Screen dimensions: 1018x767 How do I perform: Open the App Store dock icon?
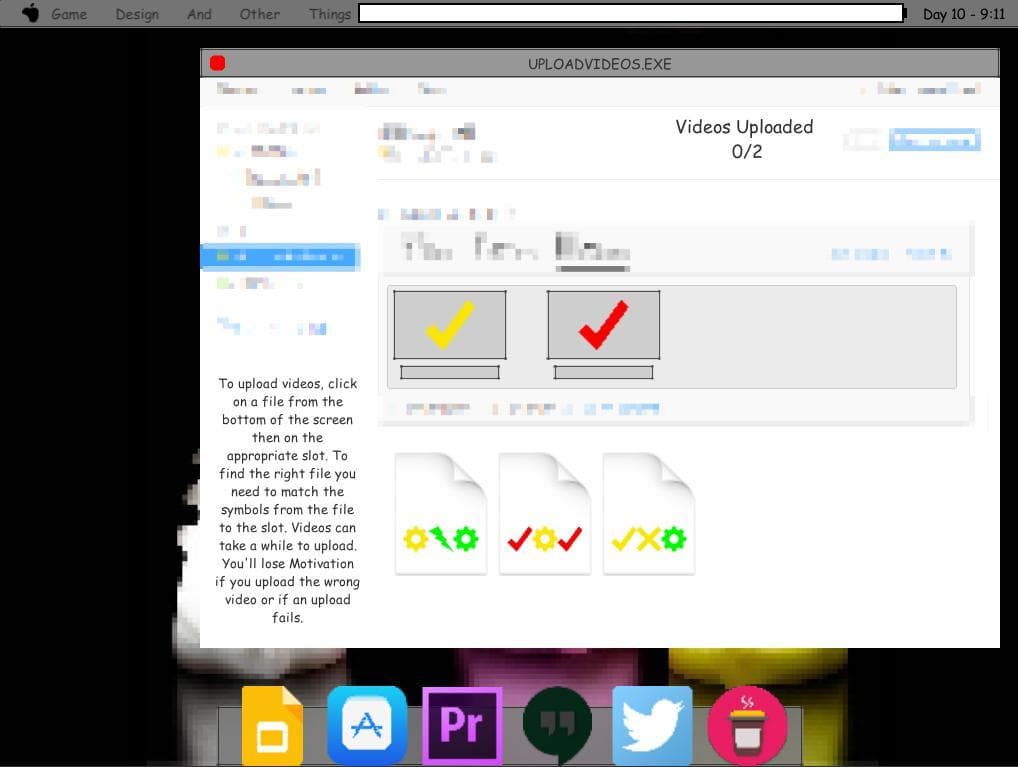point(367,725)
